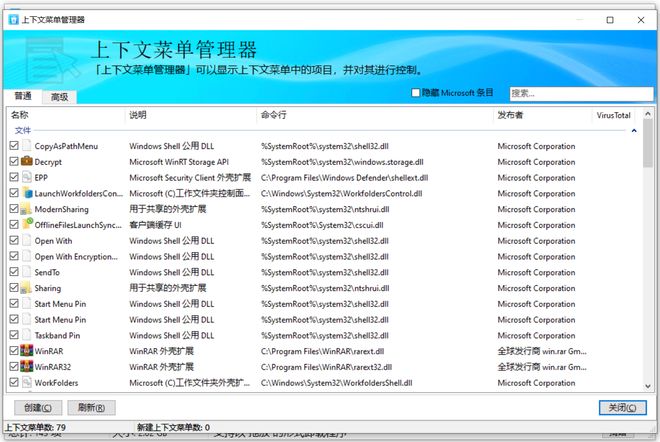Click the list scrollbar down arrow
The height and width of the screenshot is (442, 660).
pos(648,386)
